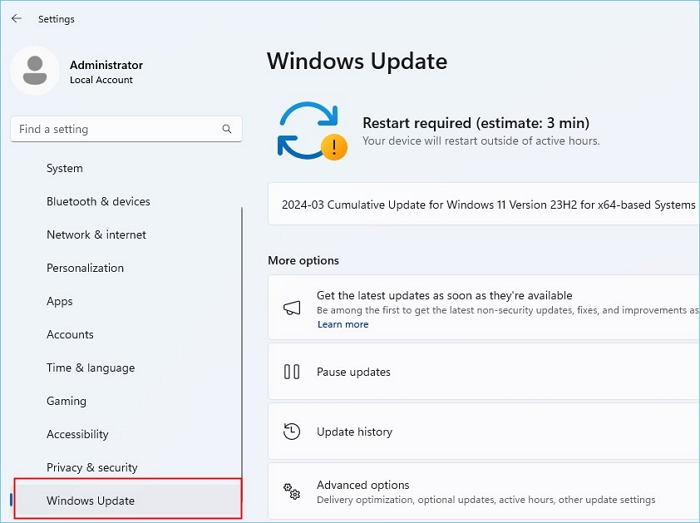Click the back arrow icon
The image size is (700, 523).
click(17, 18)
